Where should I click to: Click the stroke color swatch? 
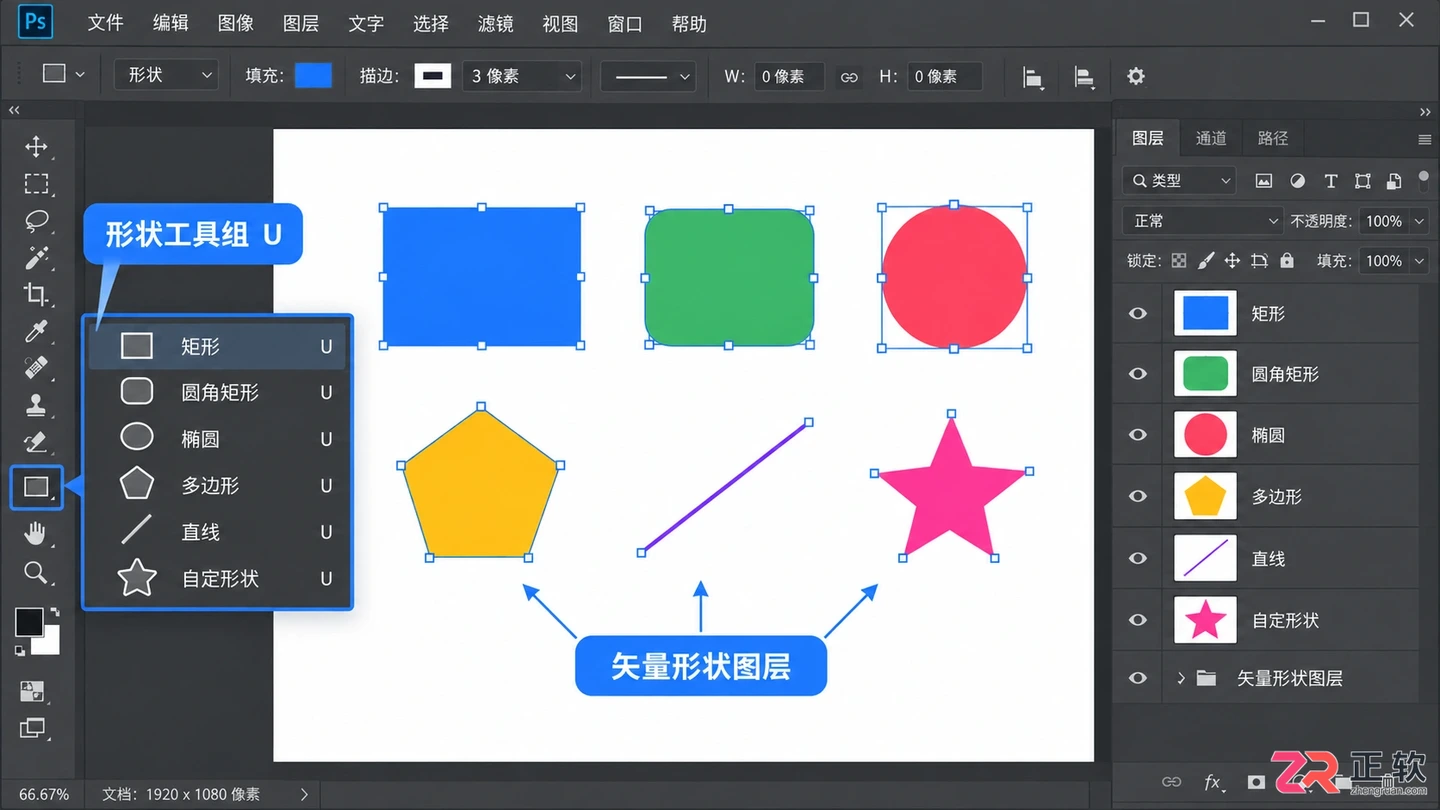point(433,76)
